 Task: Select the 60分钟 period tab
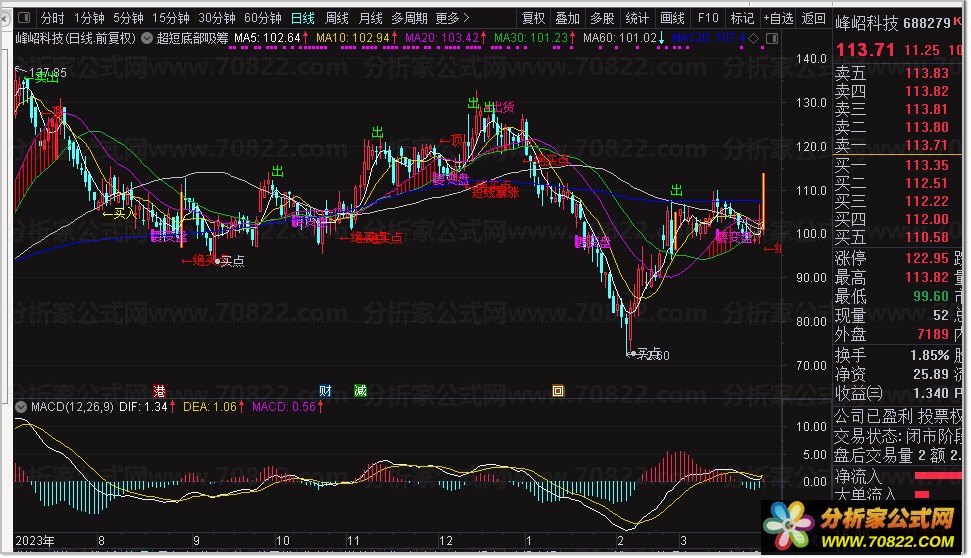263,19
